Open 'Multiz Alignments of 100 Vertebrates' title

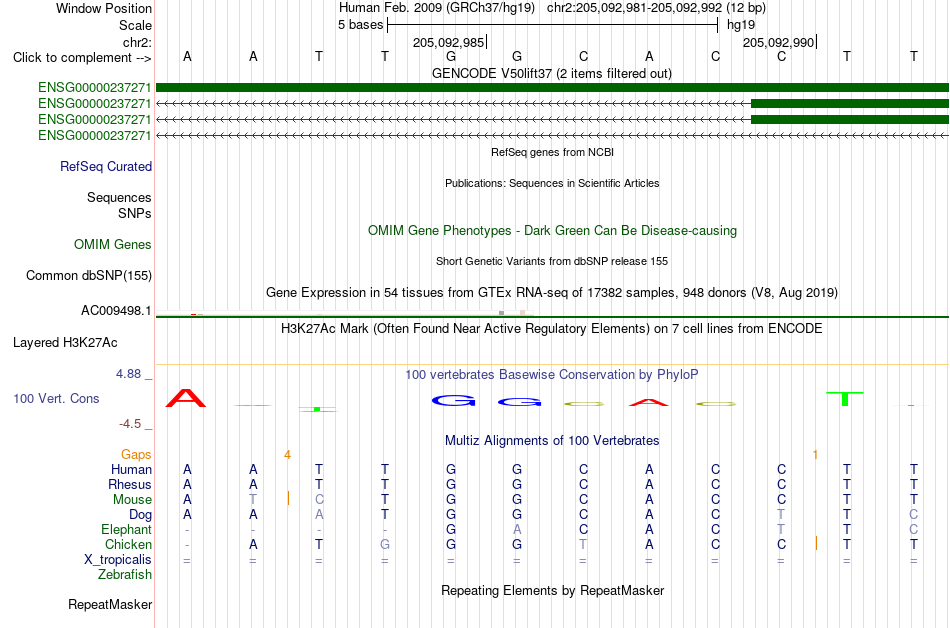coord(552,441)
